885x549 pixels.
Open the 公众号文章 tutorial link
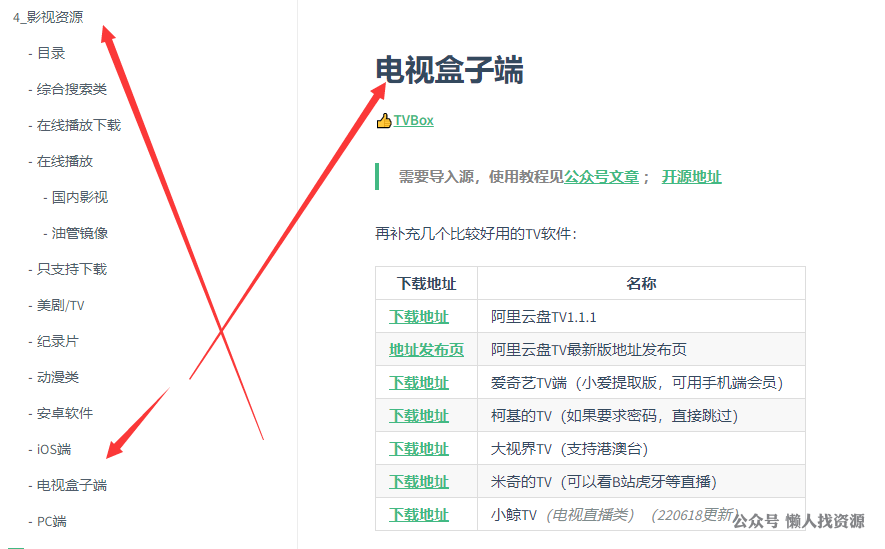click(x=602, y=177)
